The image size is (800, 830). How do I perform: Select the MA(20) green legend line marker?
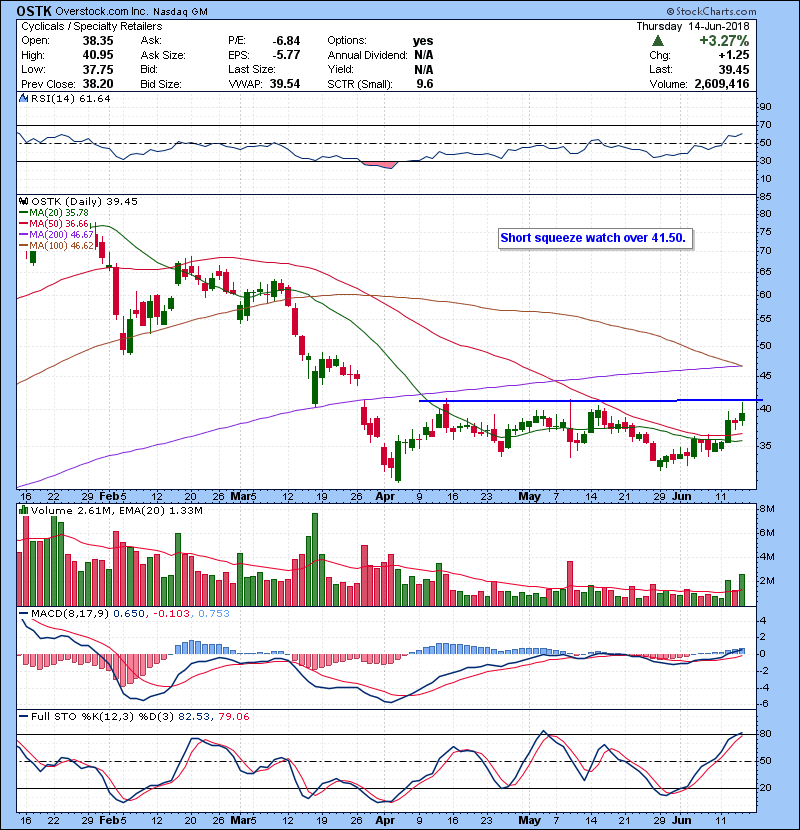pyautogui.click(x=23, y=212)
